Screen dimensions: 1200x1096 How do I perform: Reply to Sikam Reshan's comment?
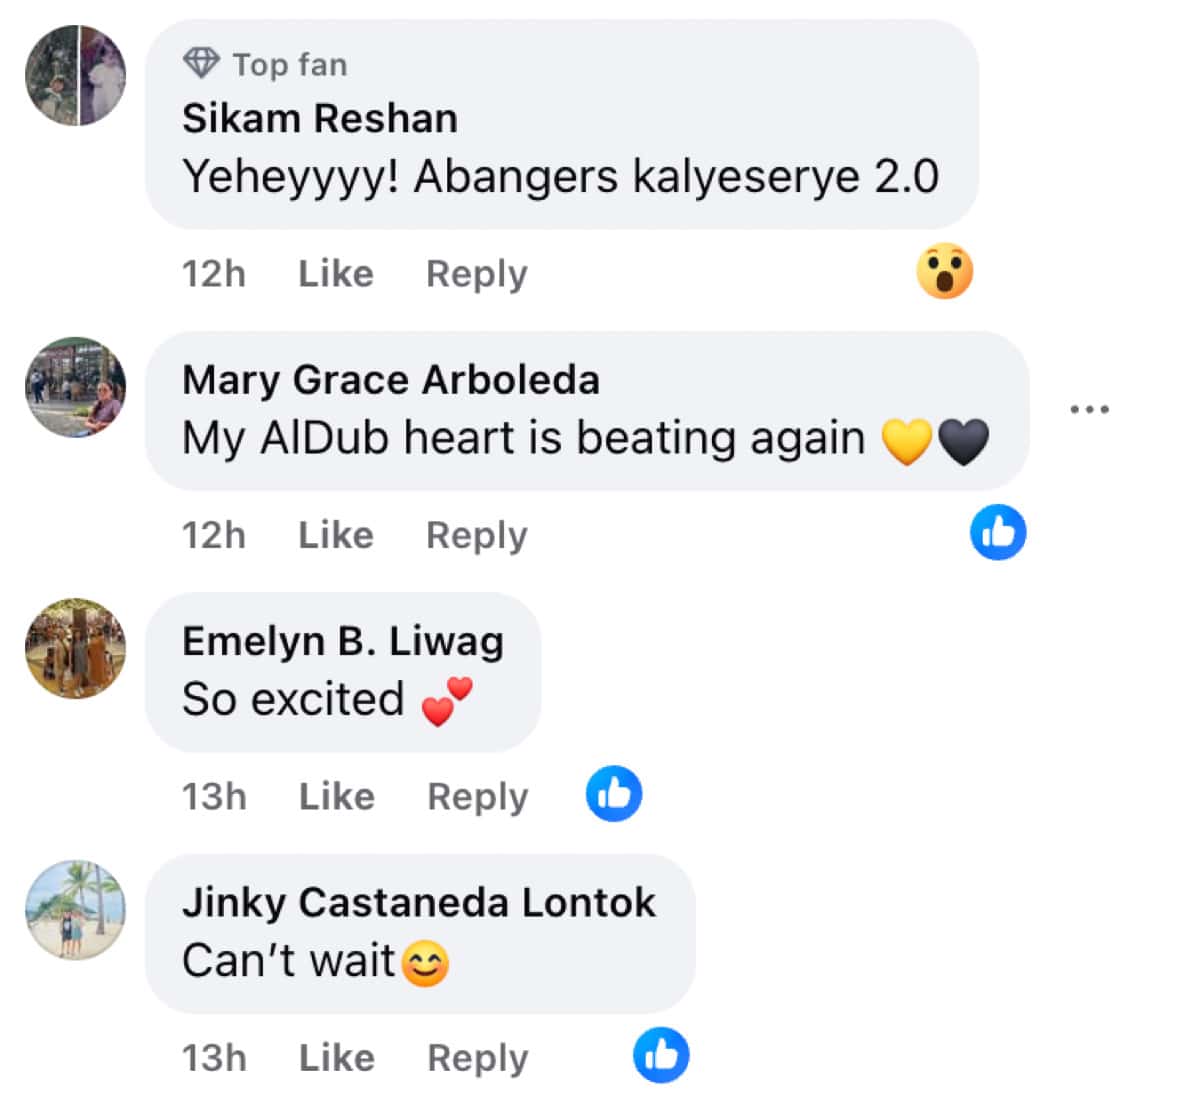coord(476,273)
